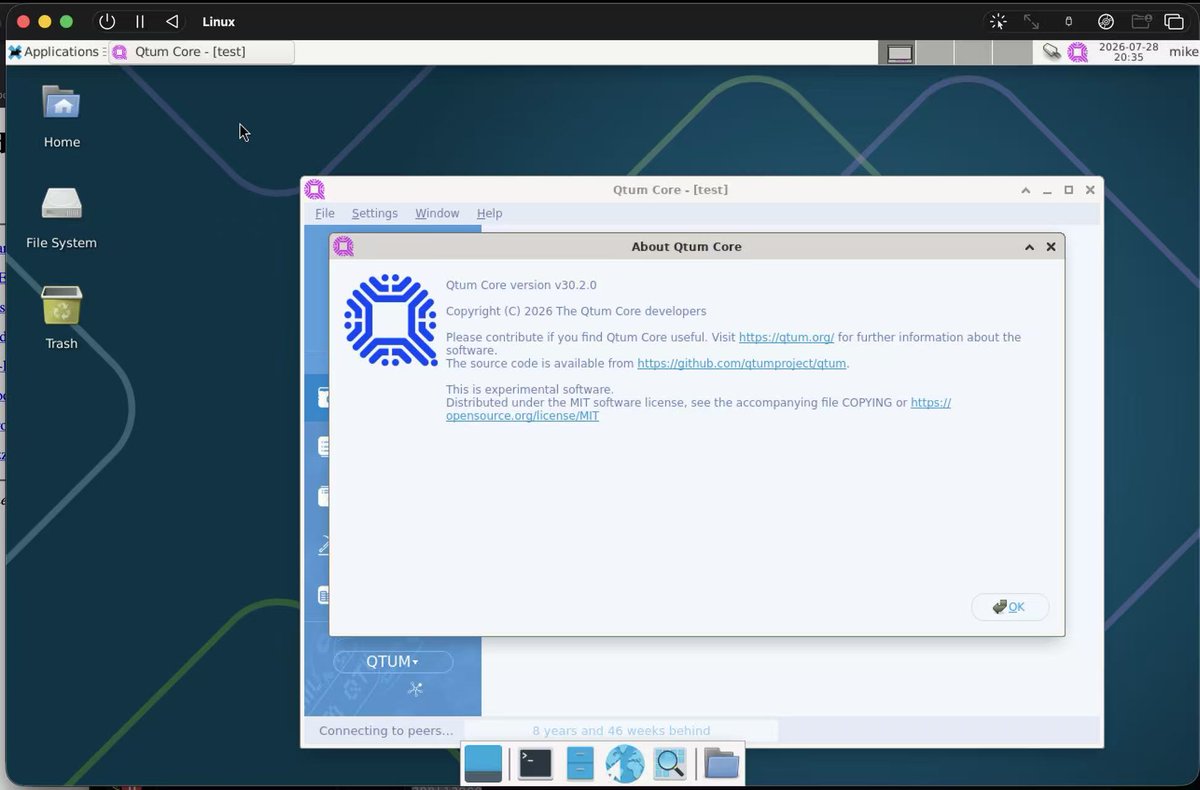Click the VM windows overlay icon
Viewport: 1200px width, 790px height.
coord(1174,21)
